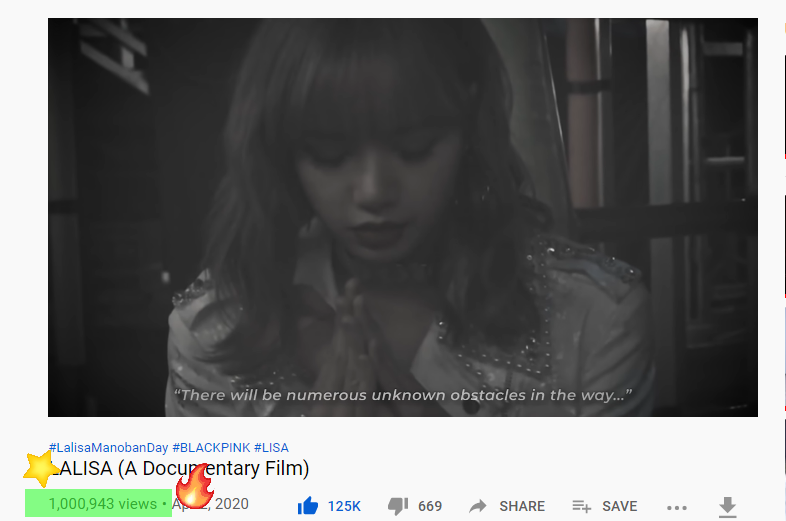Click the subtitle caption in the video

[403, 395]
